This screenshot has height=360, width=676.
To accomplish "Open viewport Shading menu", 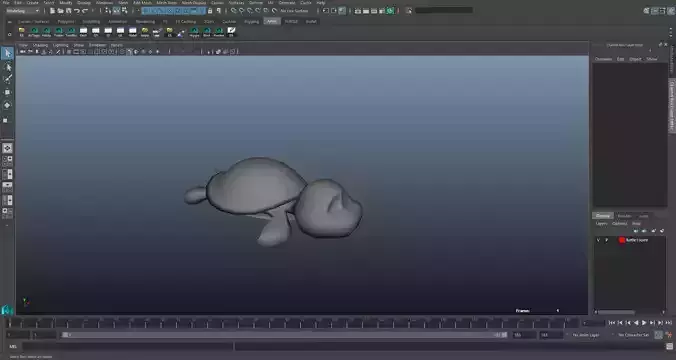I will [40, 45].
